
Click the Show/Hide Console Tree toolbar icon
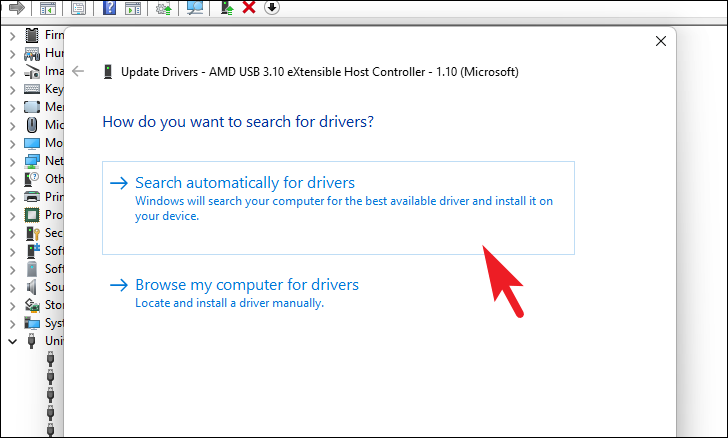tap(48, 8)
